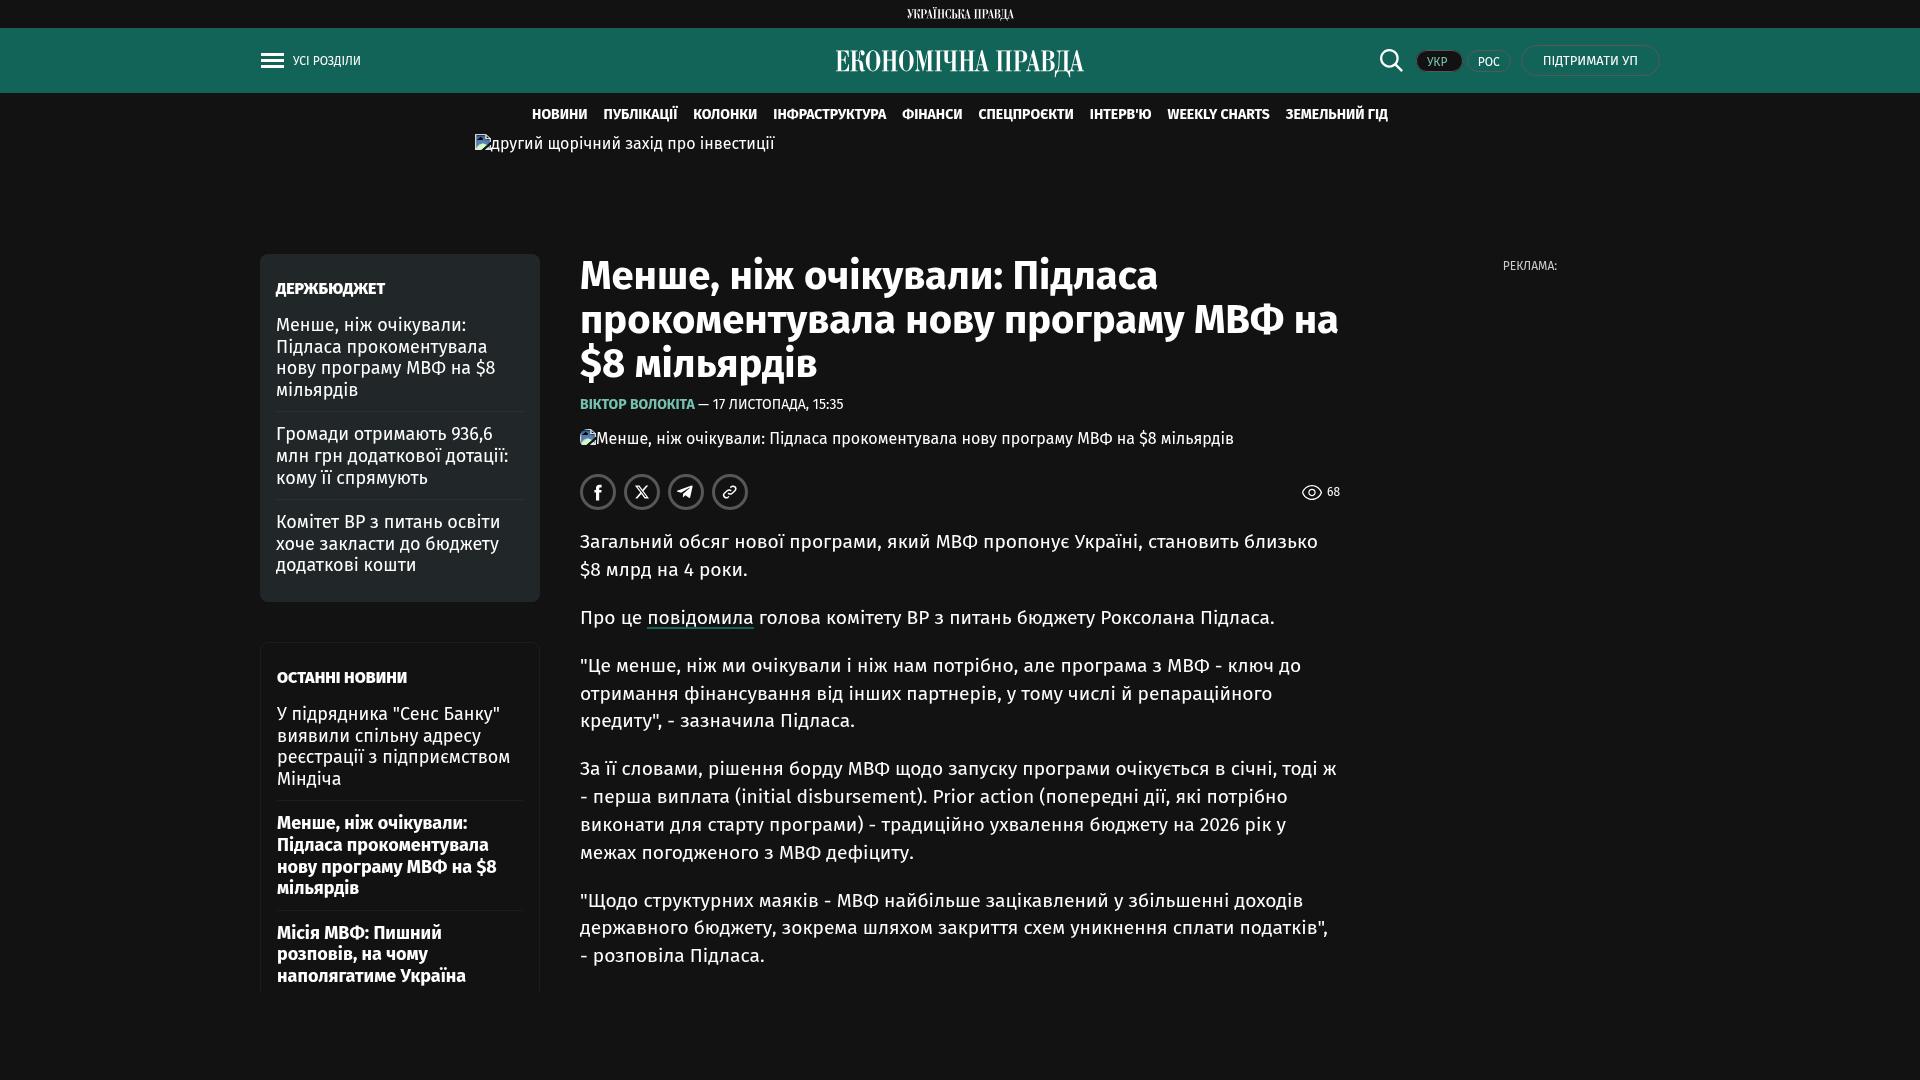Switch language to РОС
The height and width of the screenshot is (1080, 1920).
tap(1488, 62)
